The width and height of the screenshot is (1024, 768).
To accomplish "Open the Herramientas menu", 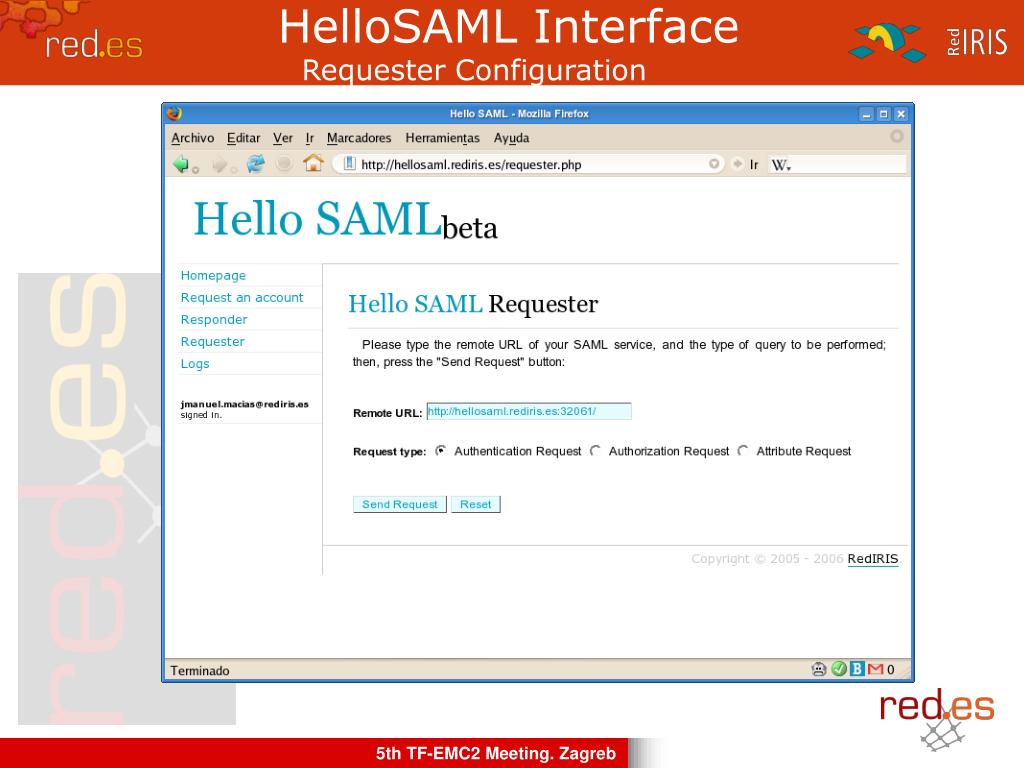I will coord(442,138).
